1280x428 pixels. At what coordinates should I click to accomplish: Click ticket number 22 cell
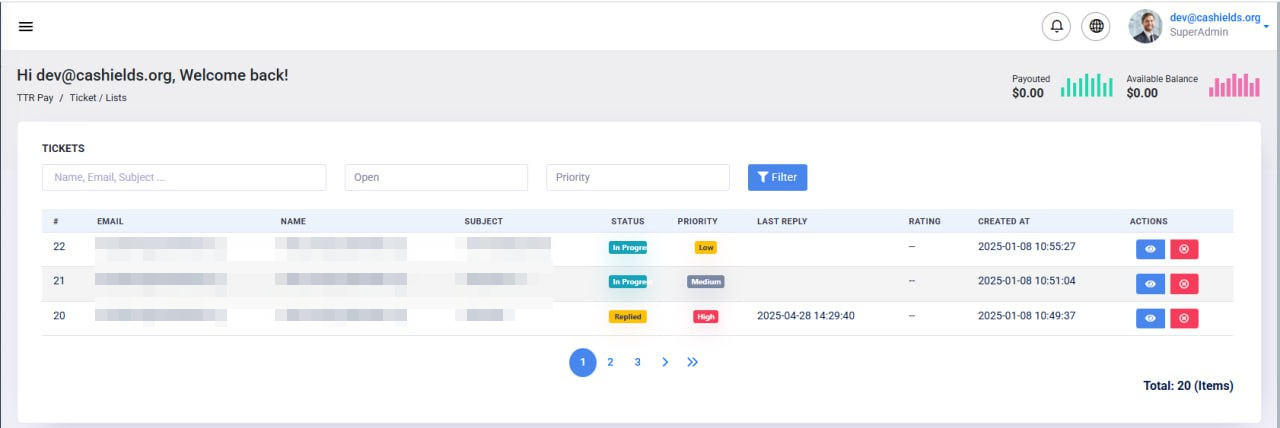tap(59, 245)
